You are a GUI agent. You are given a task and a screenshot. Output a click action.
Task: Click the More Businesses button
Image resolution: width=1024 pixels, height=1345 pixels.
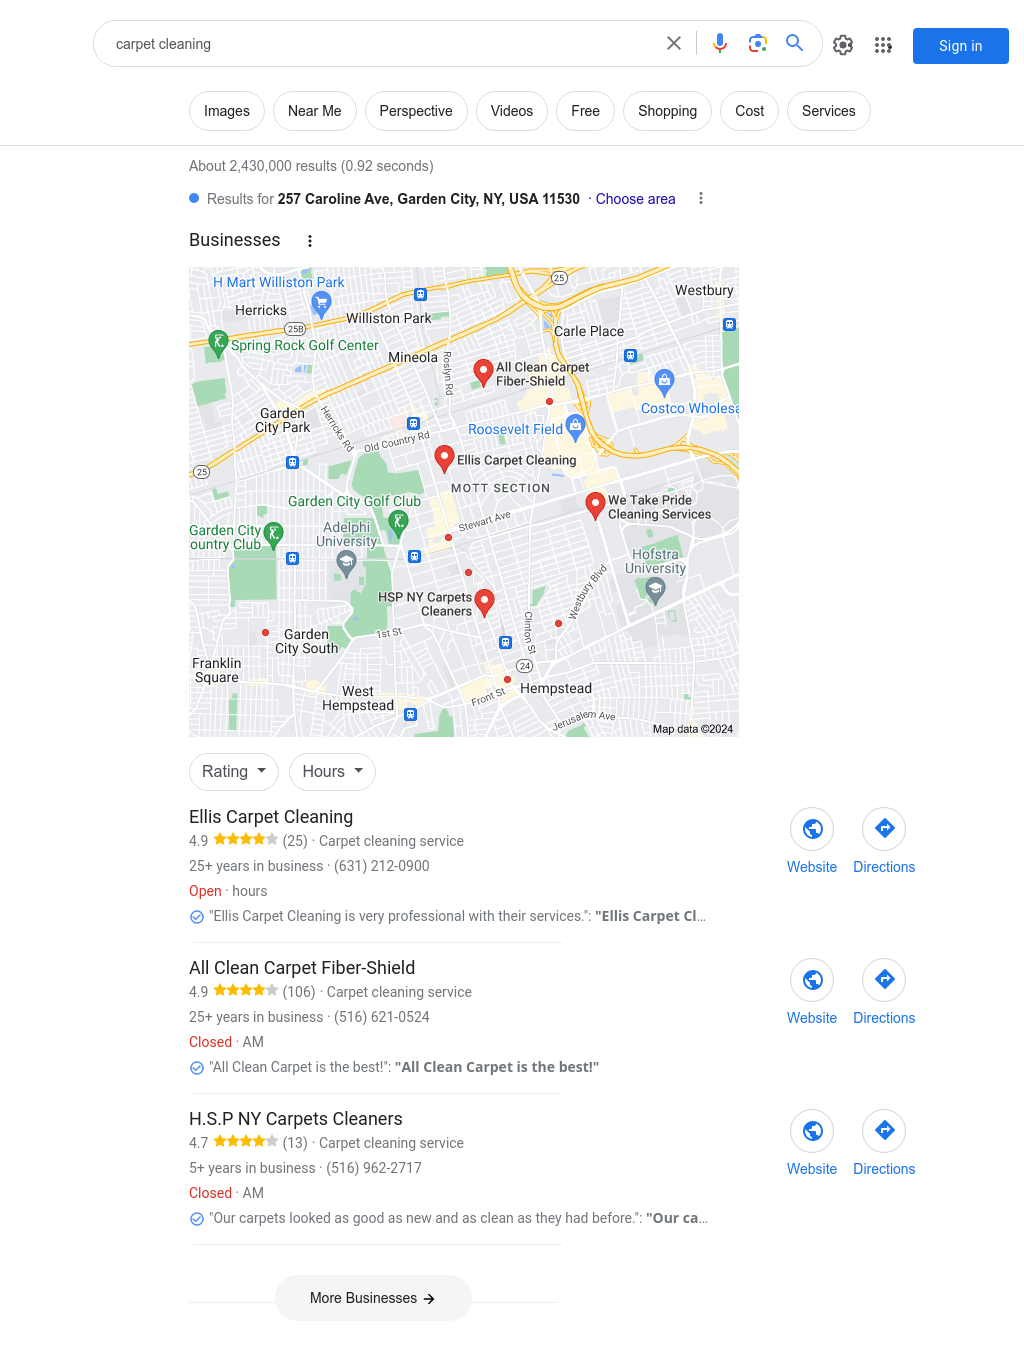(373, 1298)
